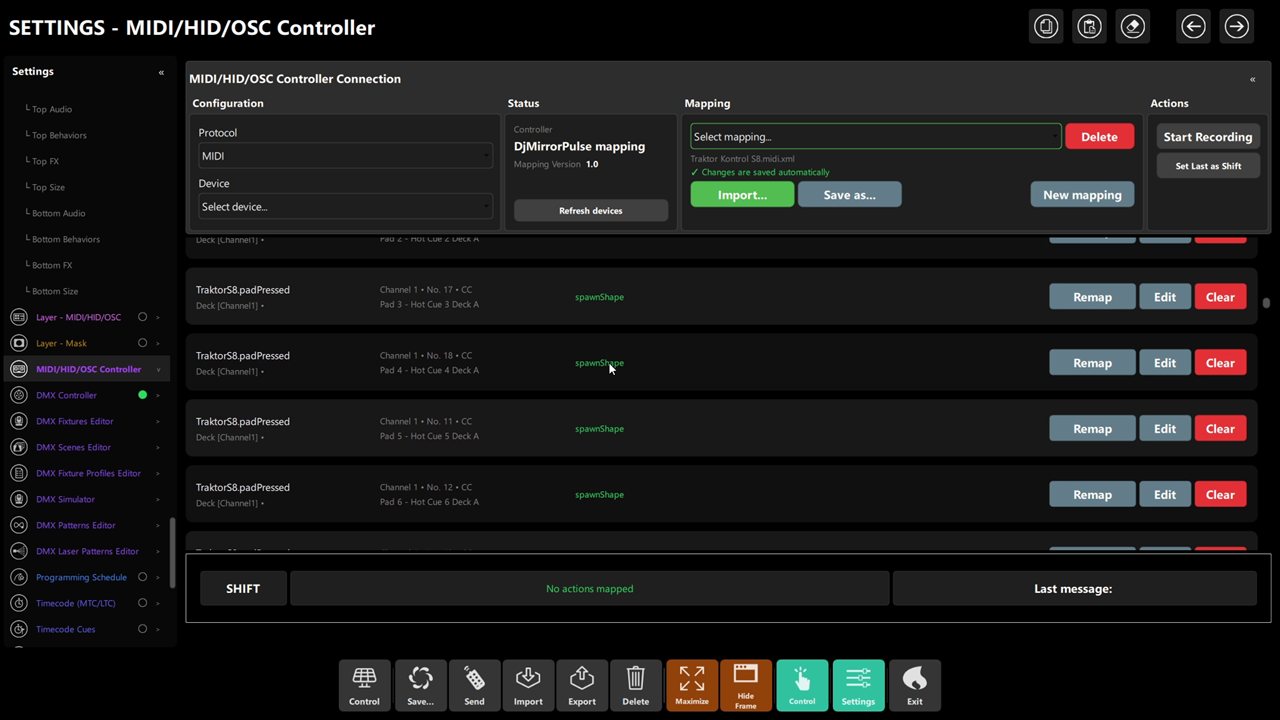1280x720 pixels.
Task: Open DMX Patterns Editor in the sidebar
Action: (x=76, y=525)
